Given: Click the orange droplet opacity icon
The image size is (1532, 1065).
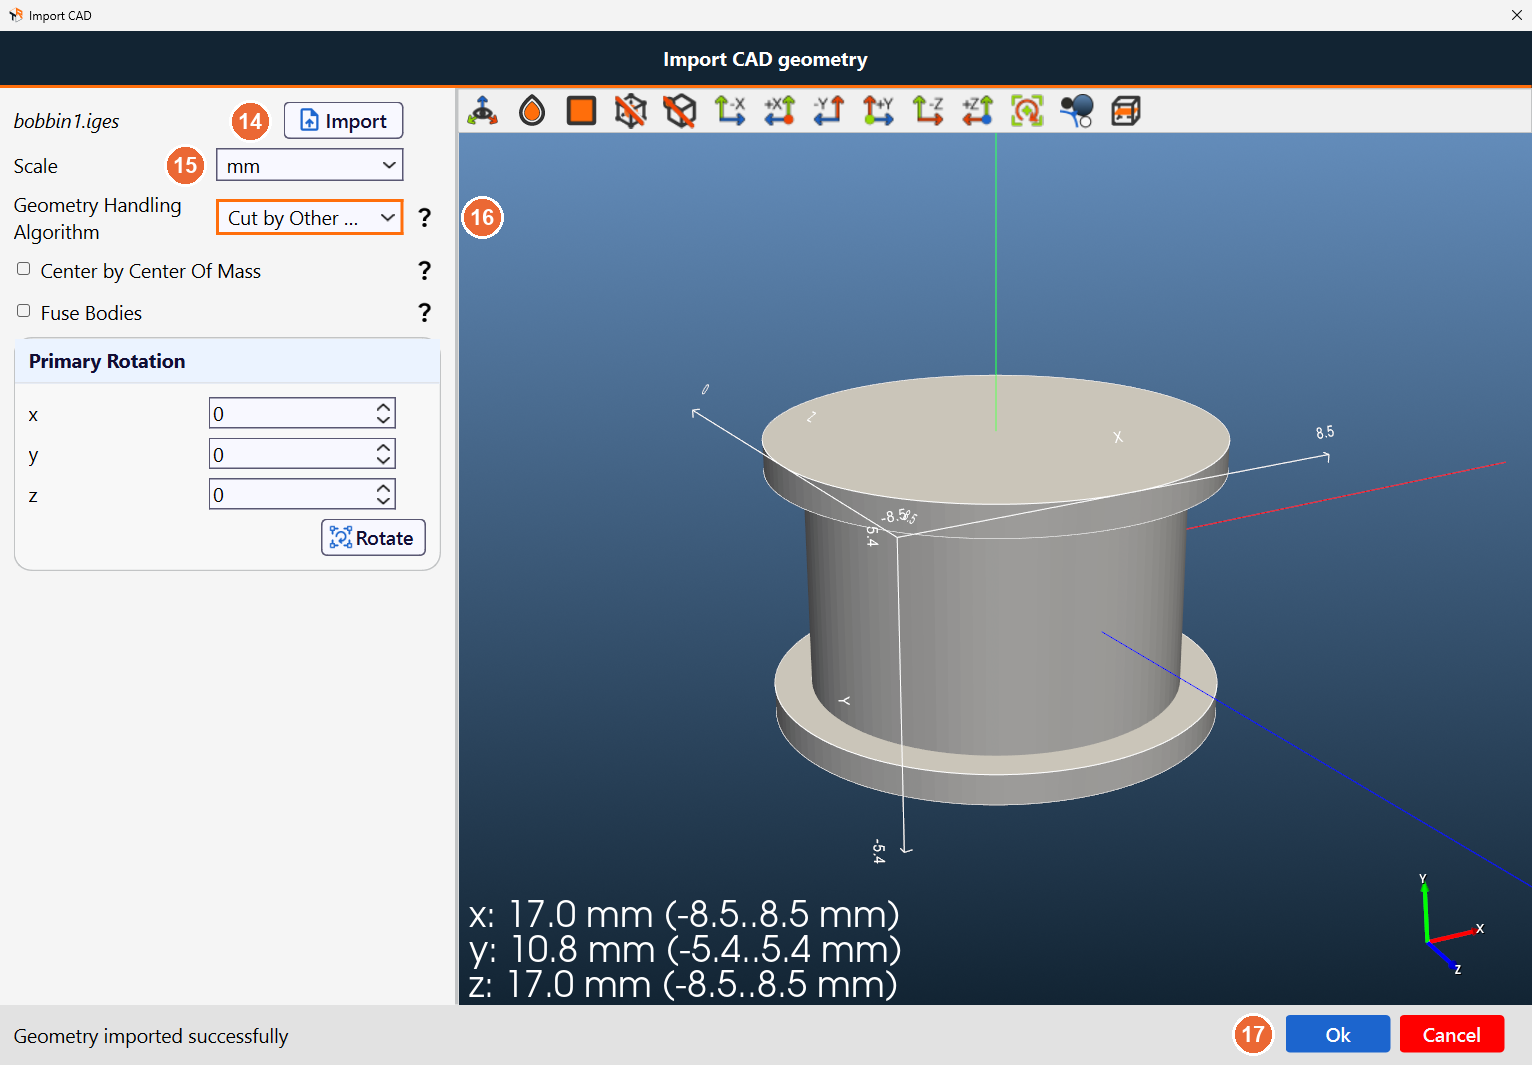Looking at the screenshot, I should point(532,111).
